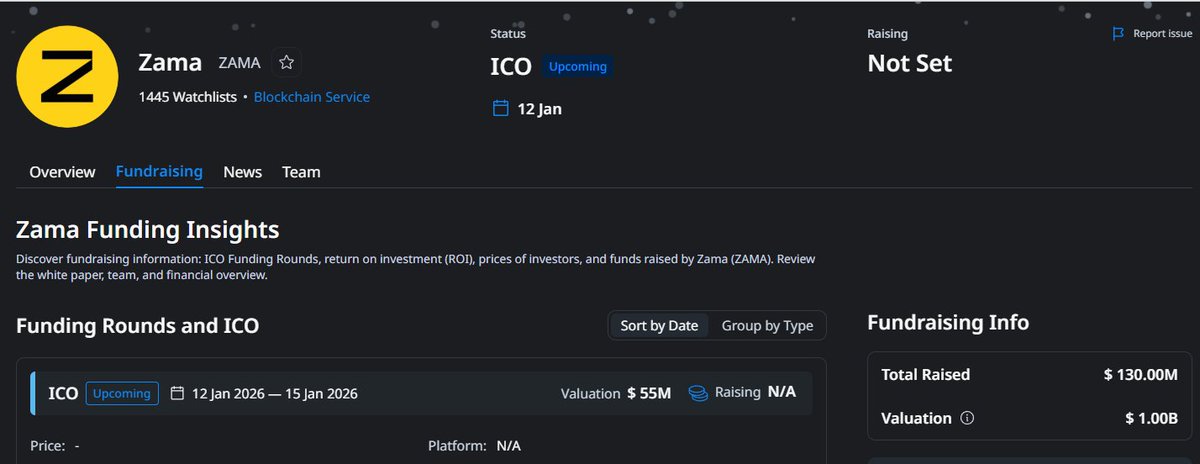Viewport: 1200px width, 464px height.
Task: Click the 1445 Watchlists text
Action: 188,97
